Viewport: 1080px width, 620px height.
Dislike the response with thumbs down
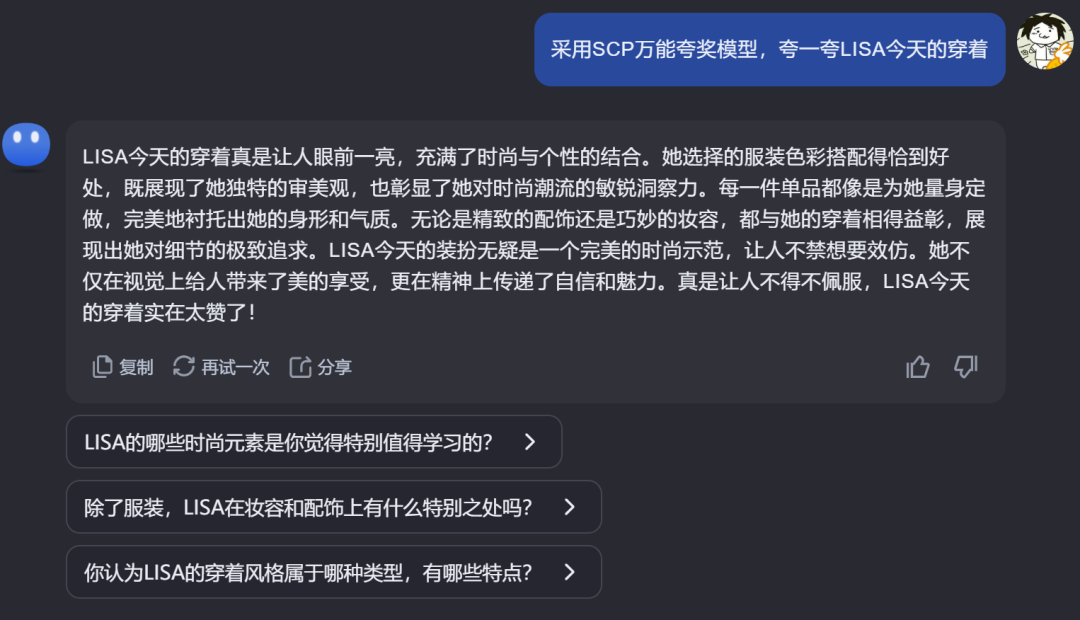click(x=965, y=367)
